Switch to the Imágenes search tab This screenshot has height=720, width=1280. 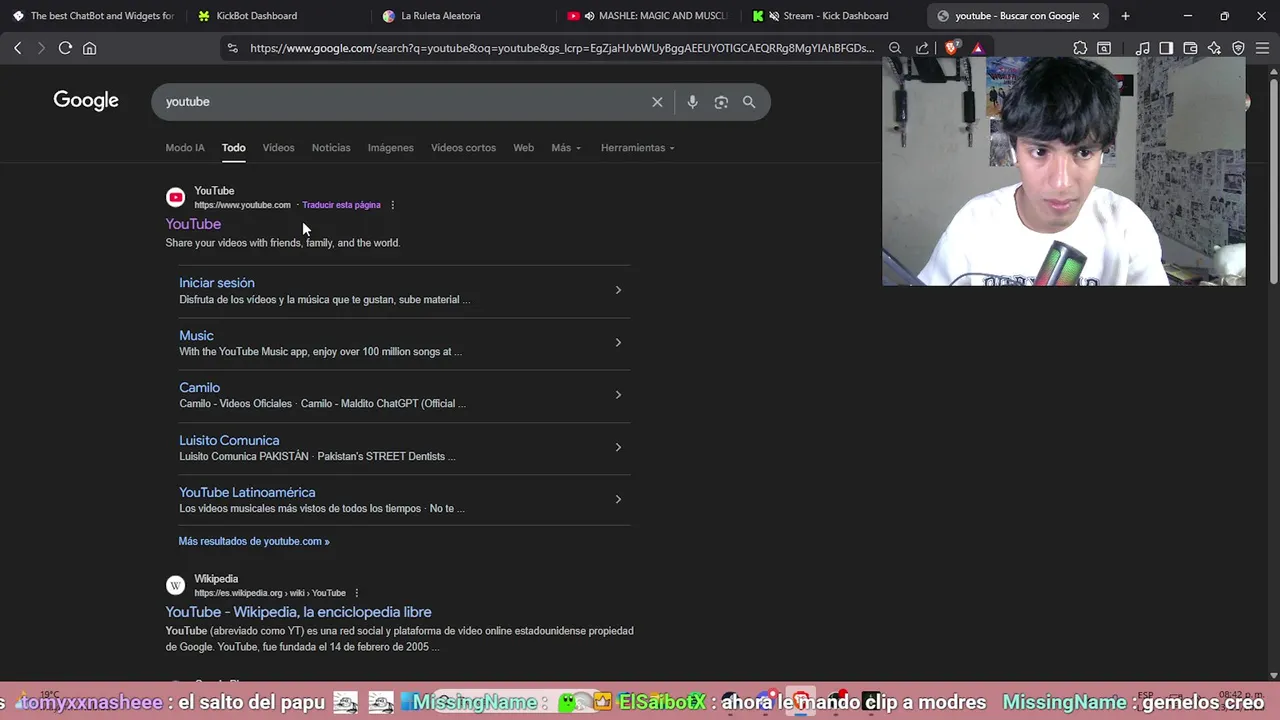click(x=390, y=148)
